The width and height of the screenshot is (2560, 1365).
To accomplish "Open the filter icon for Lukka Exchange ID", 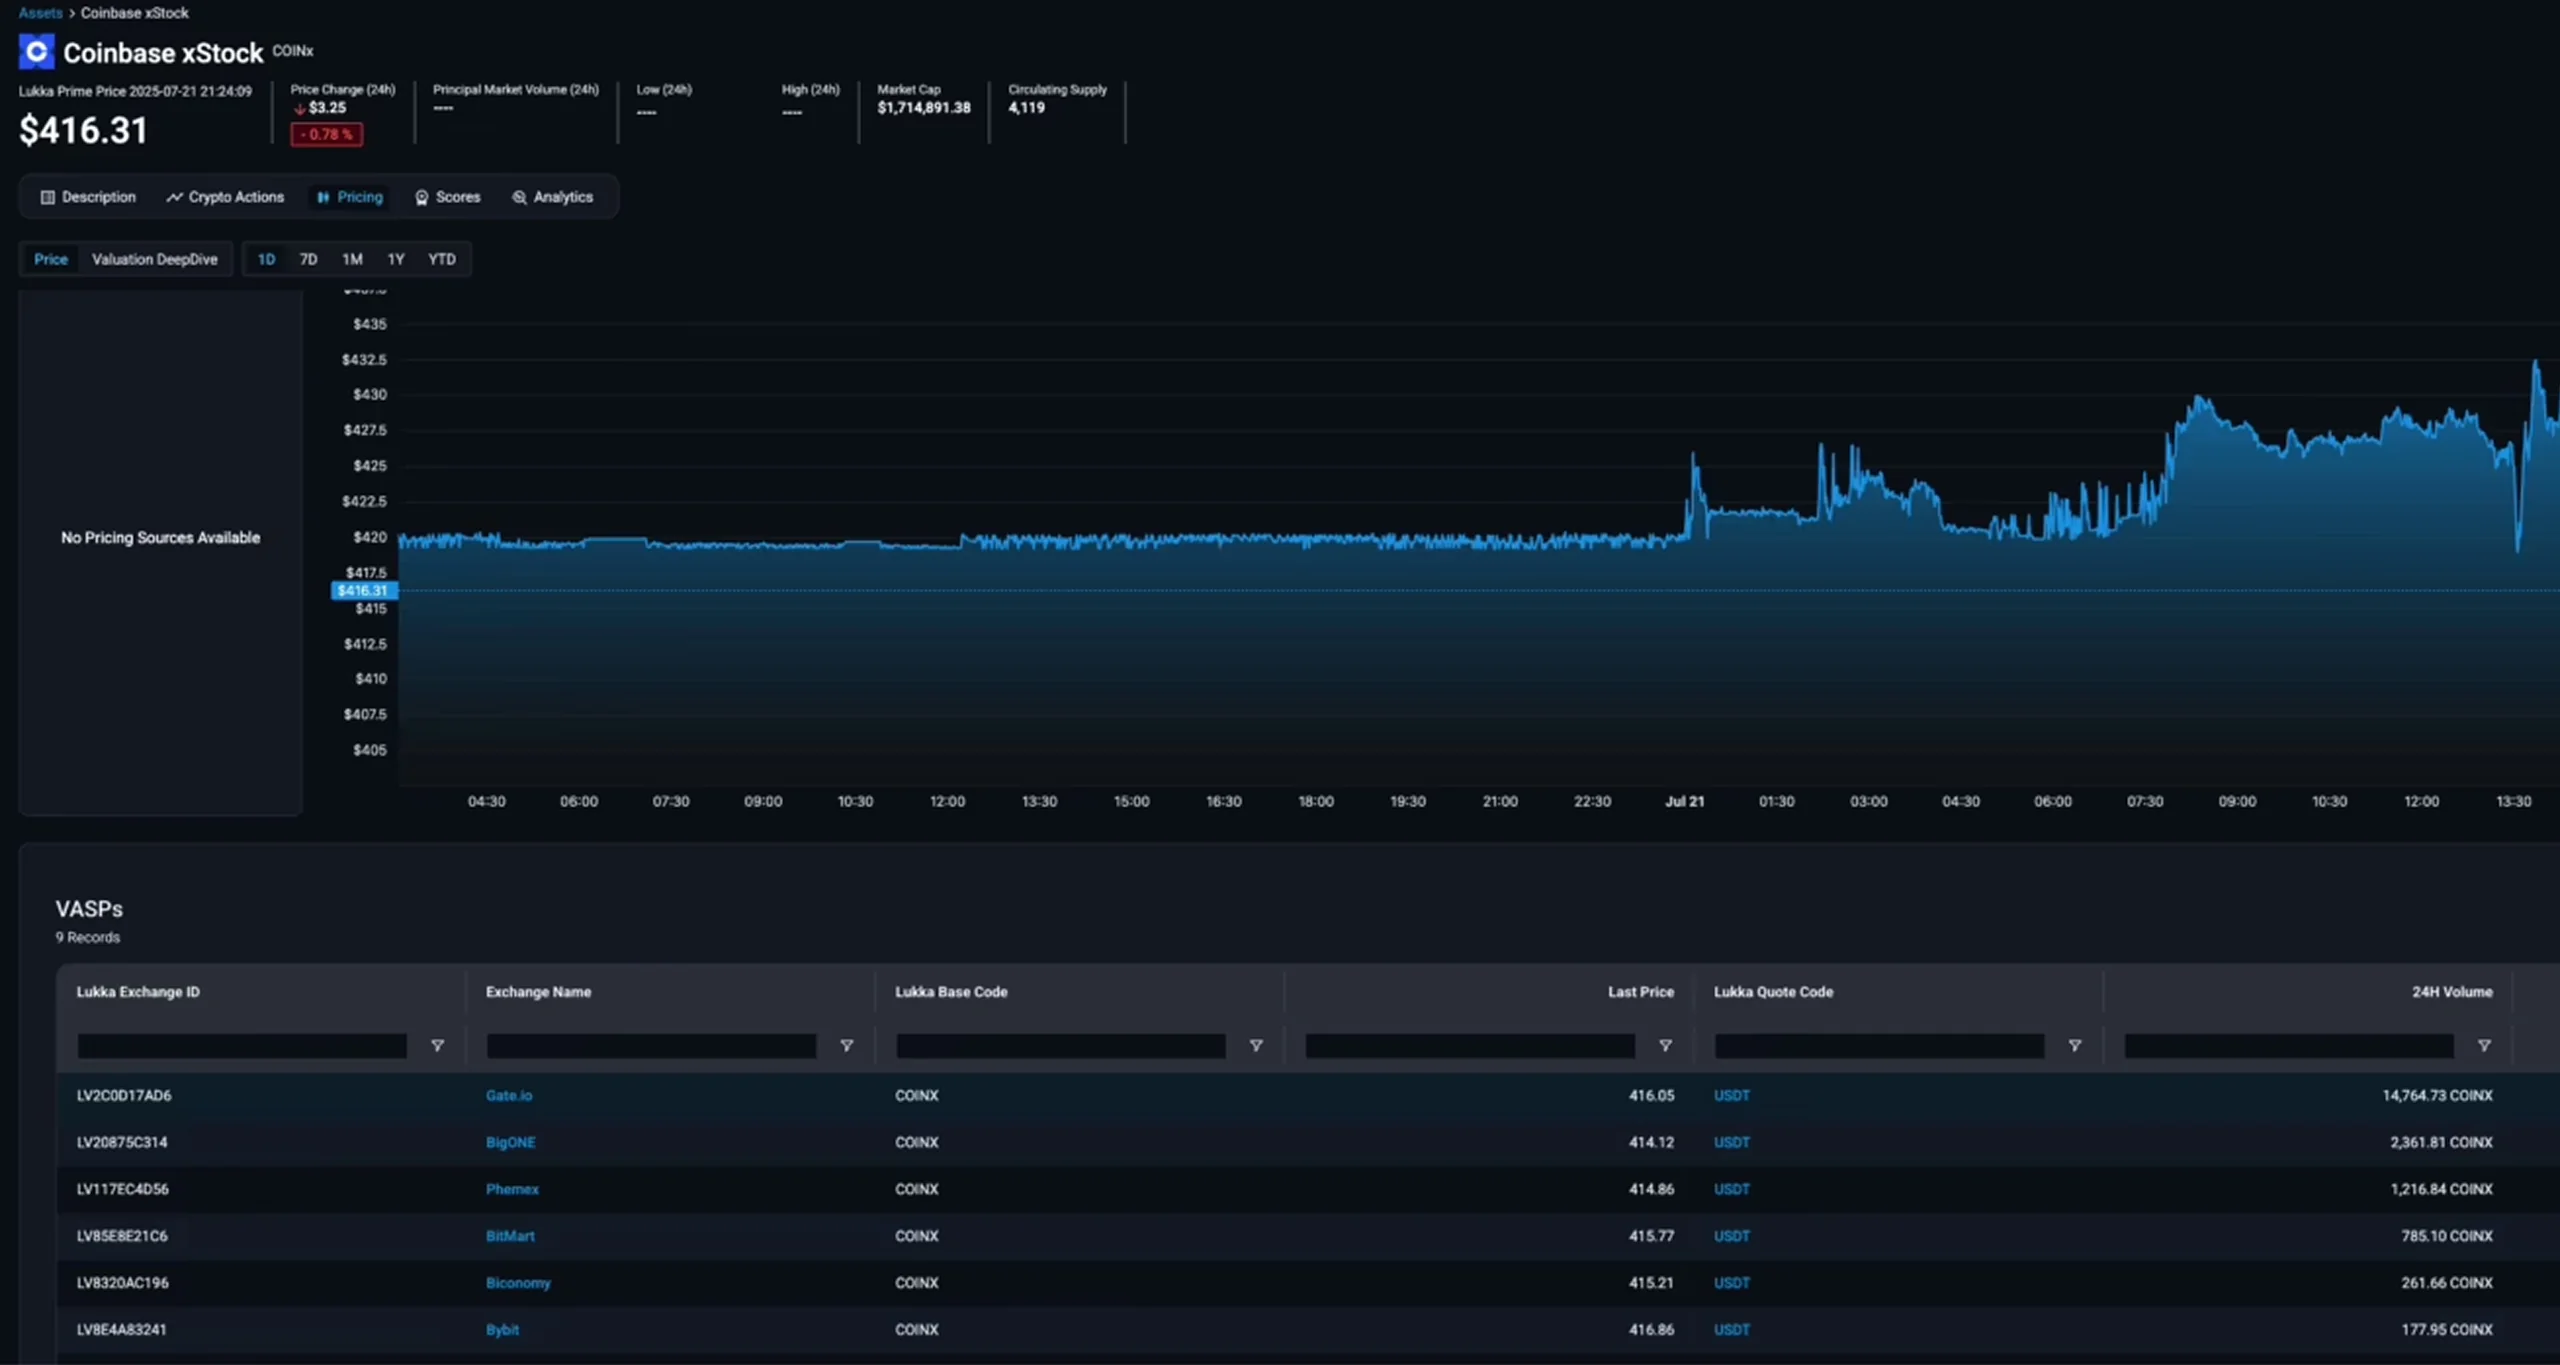I will (437, 1046).
